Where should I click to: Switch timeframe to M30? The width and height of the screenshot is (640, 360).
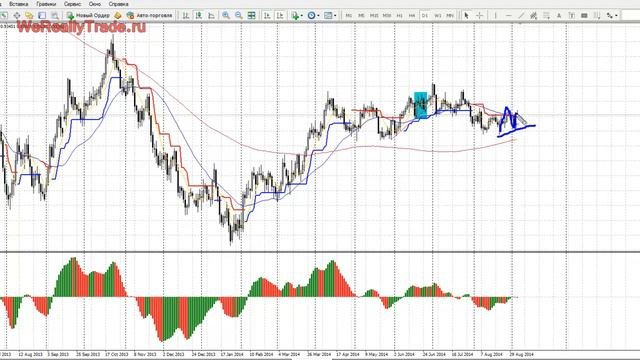[387, 16]
